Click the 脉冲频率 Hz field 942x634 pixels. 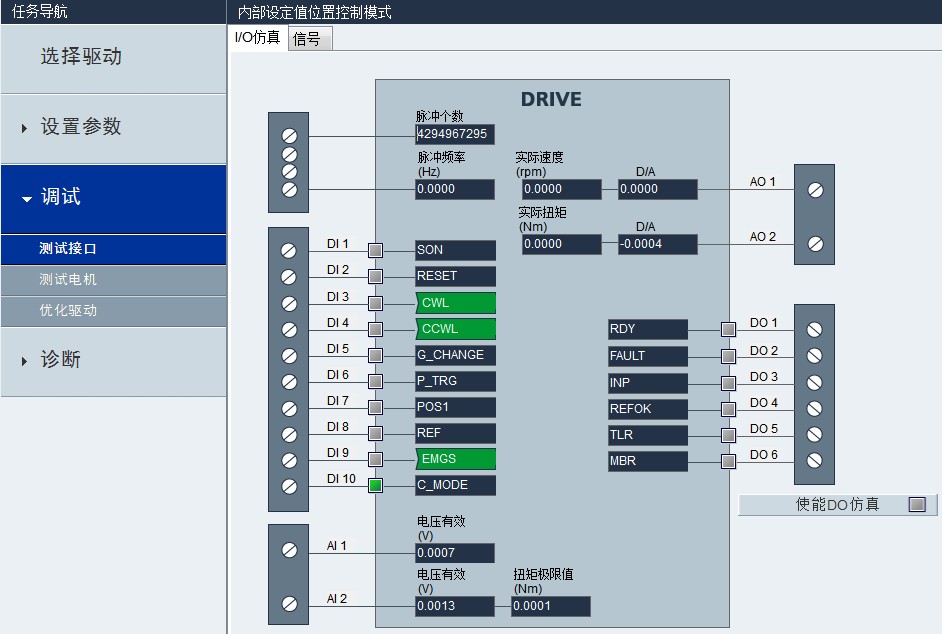point(455,189)
